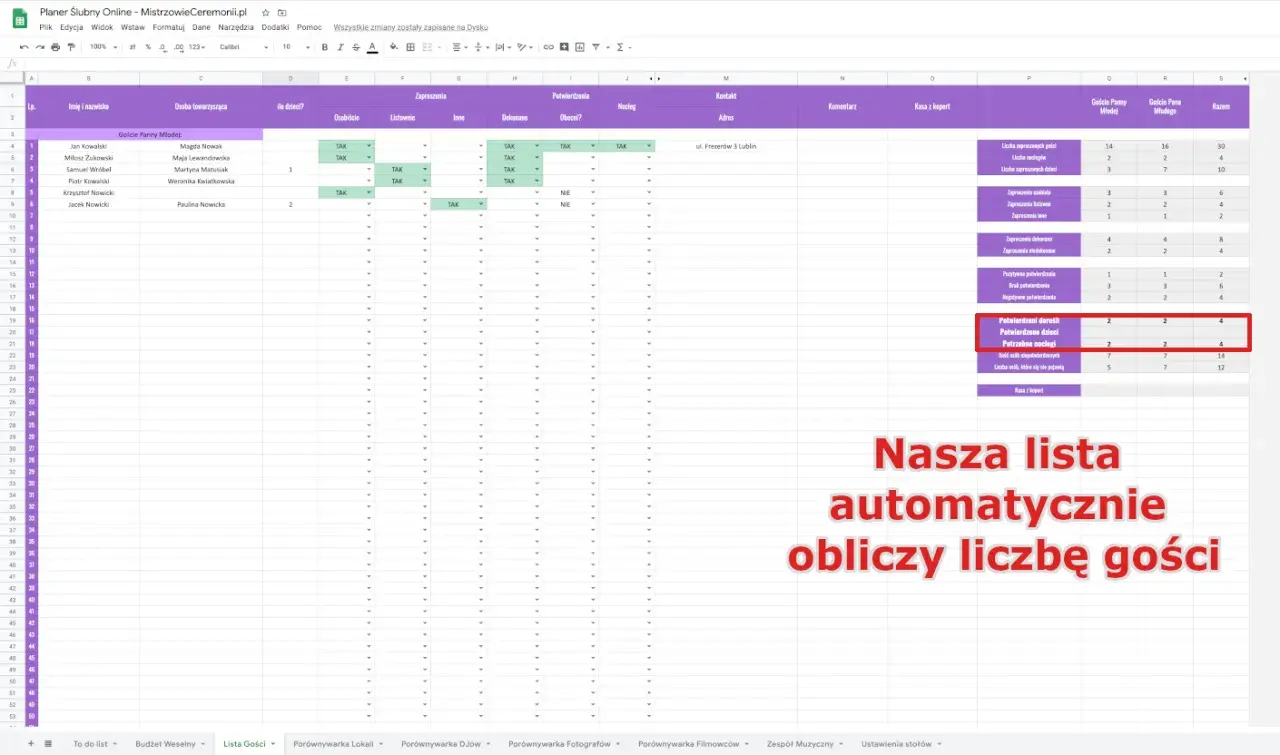Open text color picker
1280x755 pixels.
[372, 47]
